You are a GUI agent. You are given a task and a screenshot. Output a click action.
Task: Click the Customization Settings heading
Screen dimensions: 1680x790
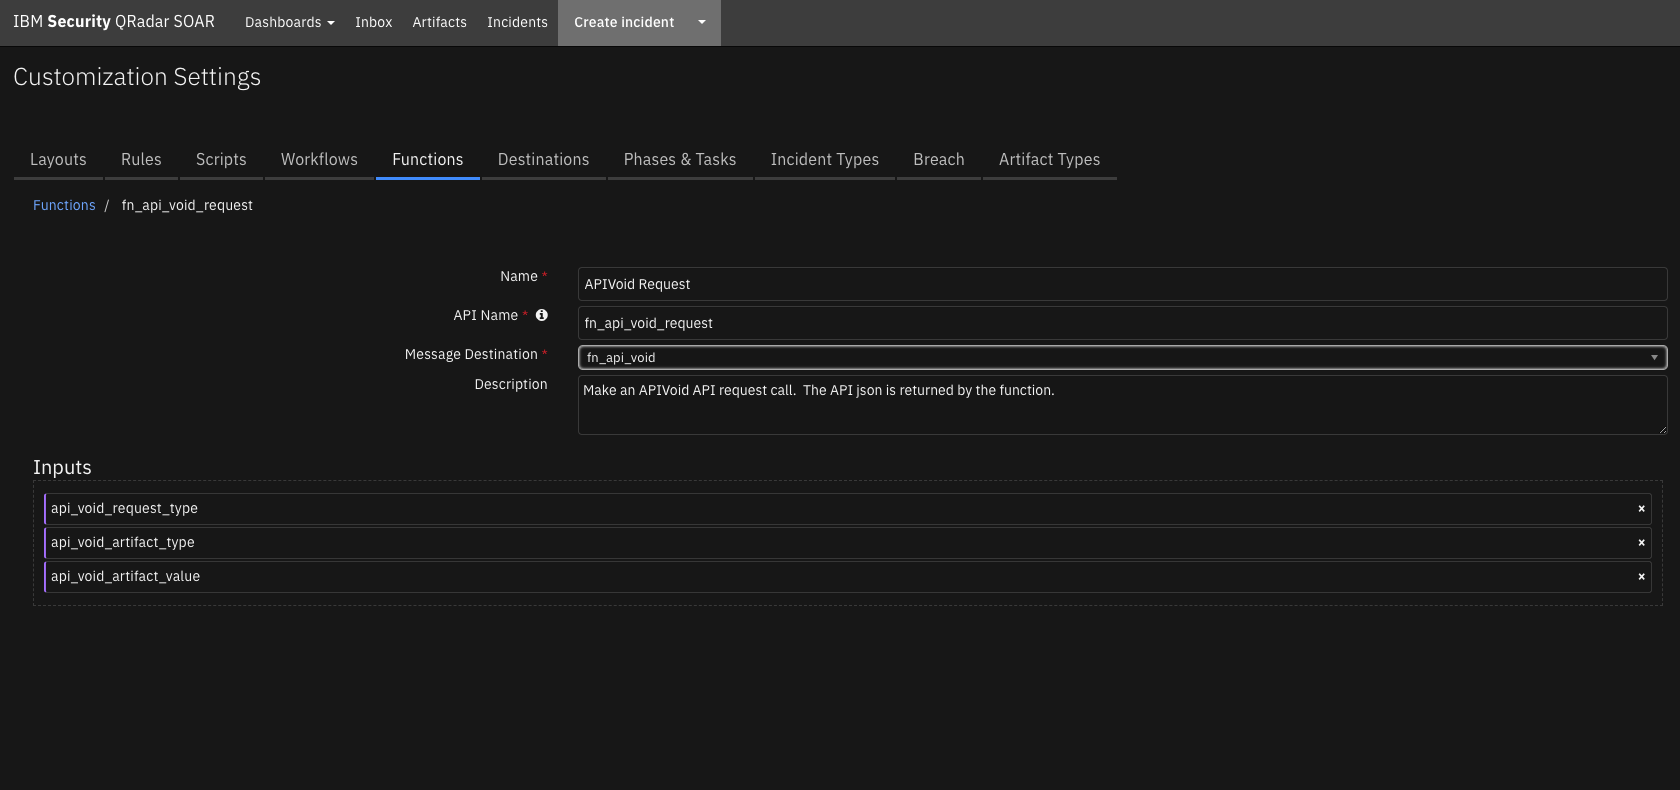click(x=137, y=77)
